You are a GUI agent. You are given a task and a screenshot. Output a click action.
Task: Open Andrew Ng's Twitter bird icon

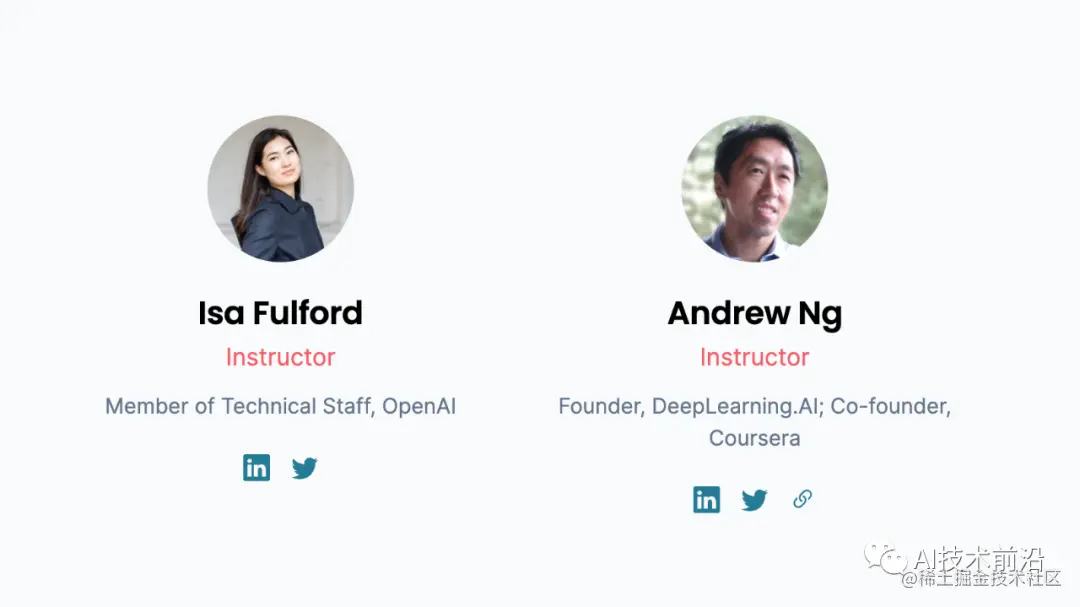point(754,499)
